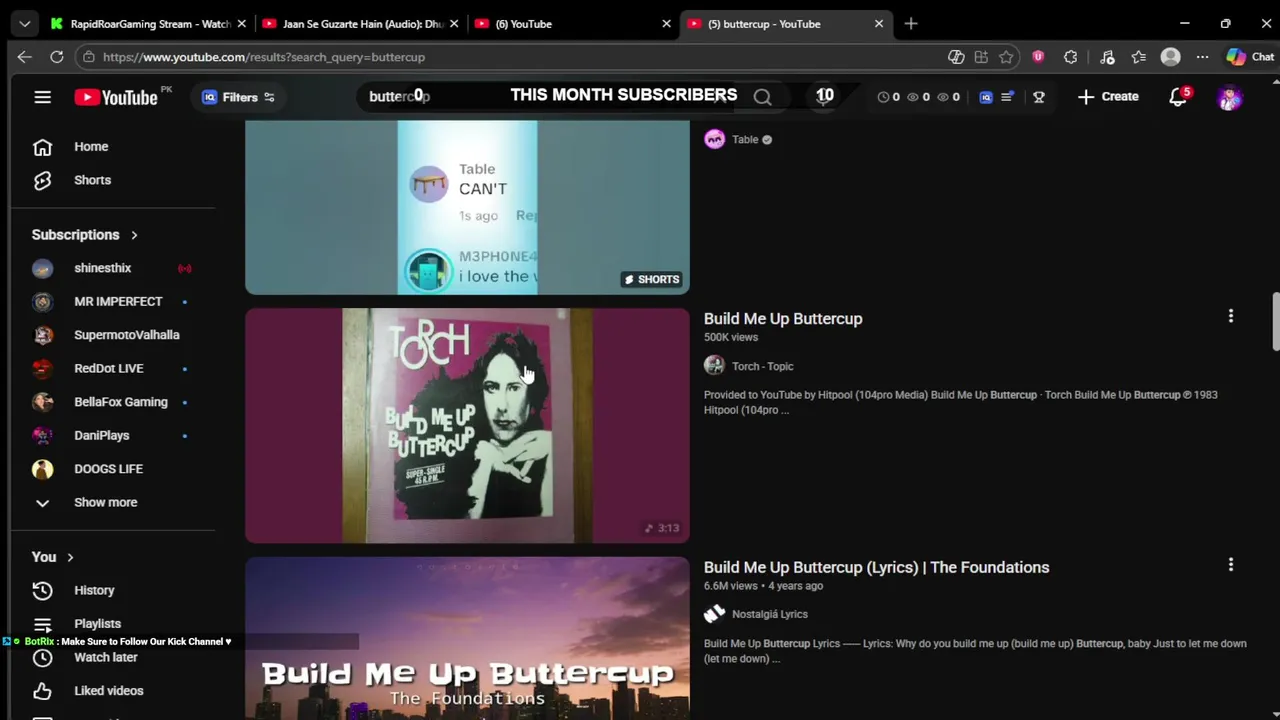Open the account avatar menu

[1229, 97]
